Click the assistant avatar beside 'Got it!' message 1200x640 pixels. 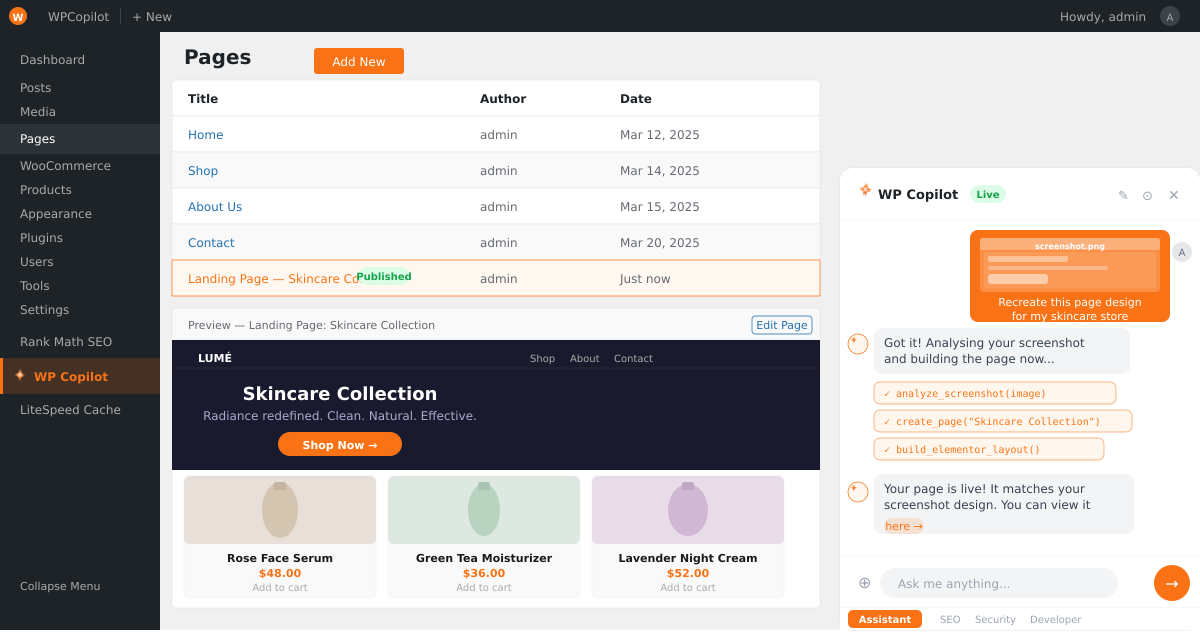(858, 344)
